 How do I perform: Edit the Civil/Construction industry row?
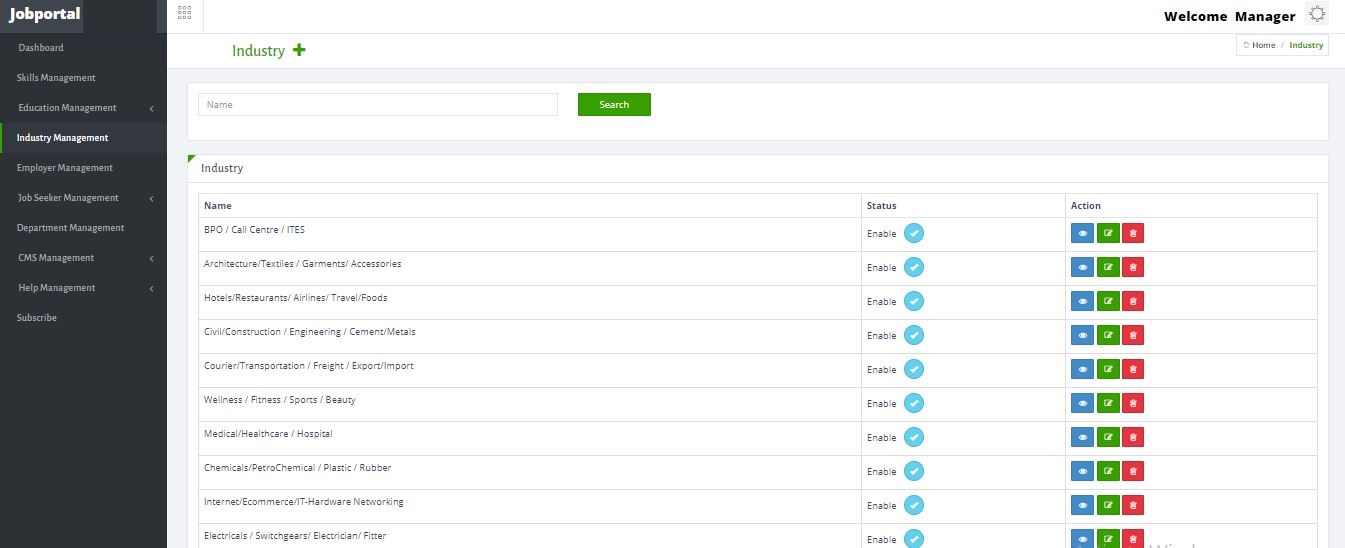pyautogui.click(x=1108, y=335)
